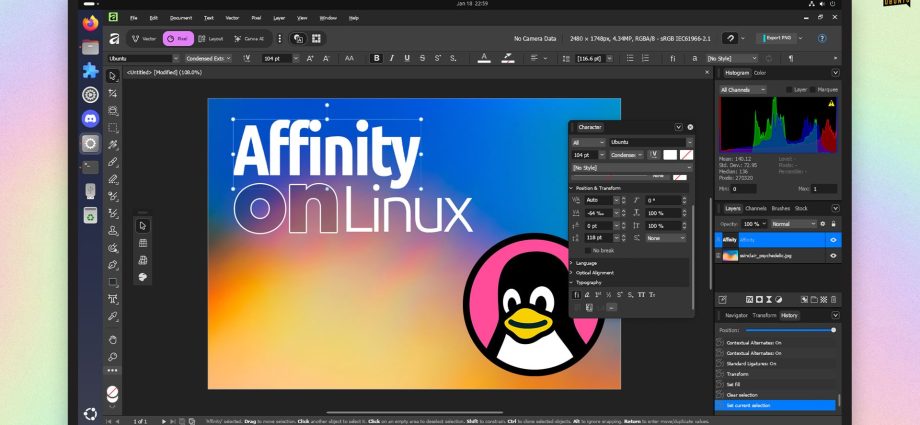Hide the Affinity text layer
This screenshot has width=920, height=425.
click(x=833, y=240)
